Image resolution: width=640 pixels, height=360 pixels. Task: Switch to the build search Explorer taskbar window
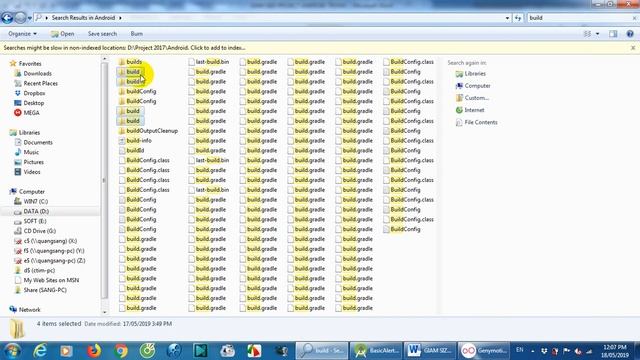[322, 351]
